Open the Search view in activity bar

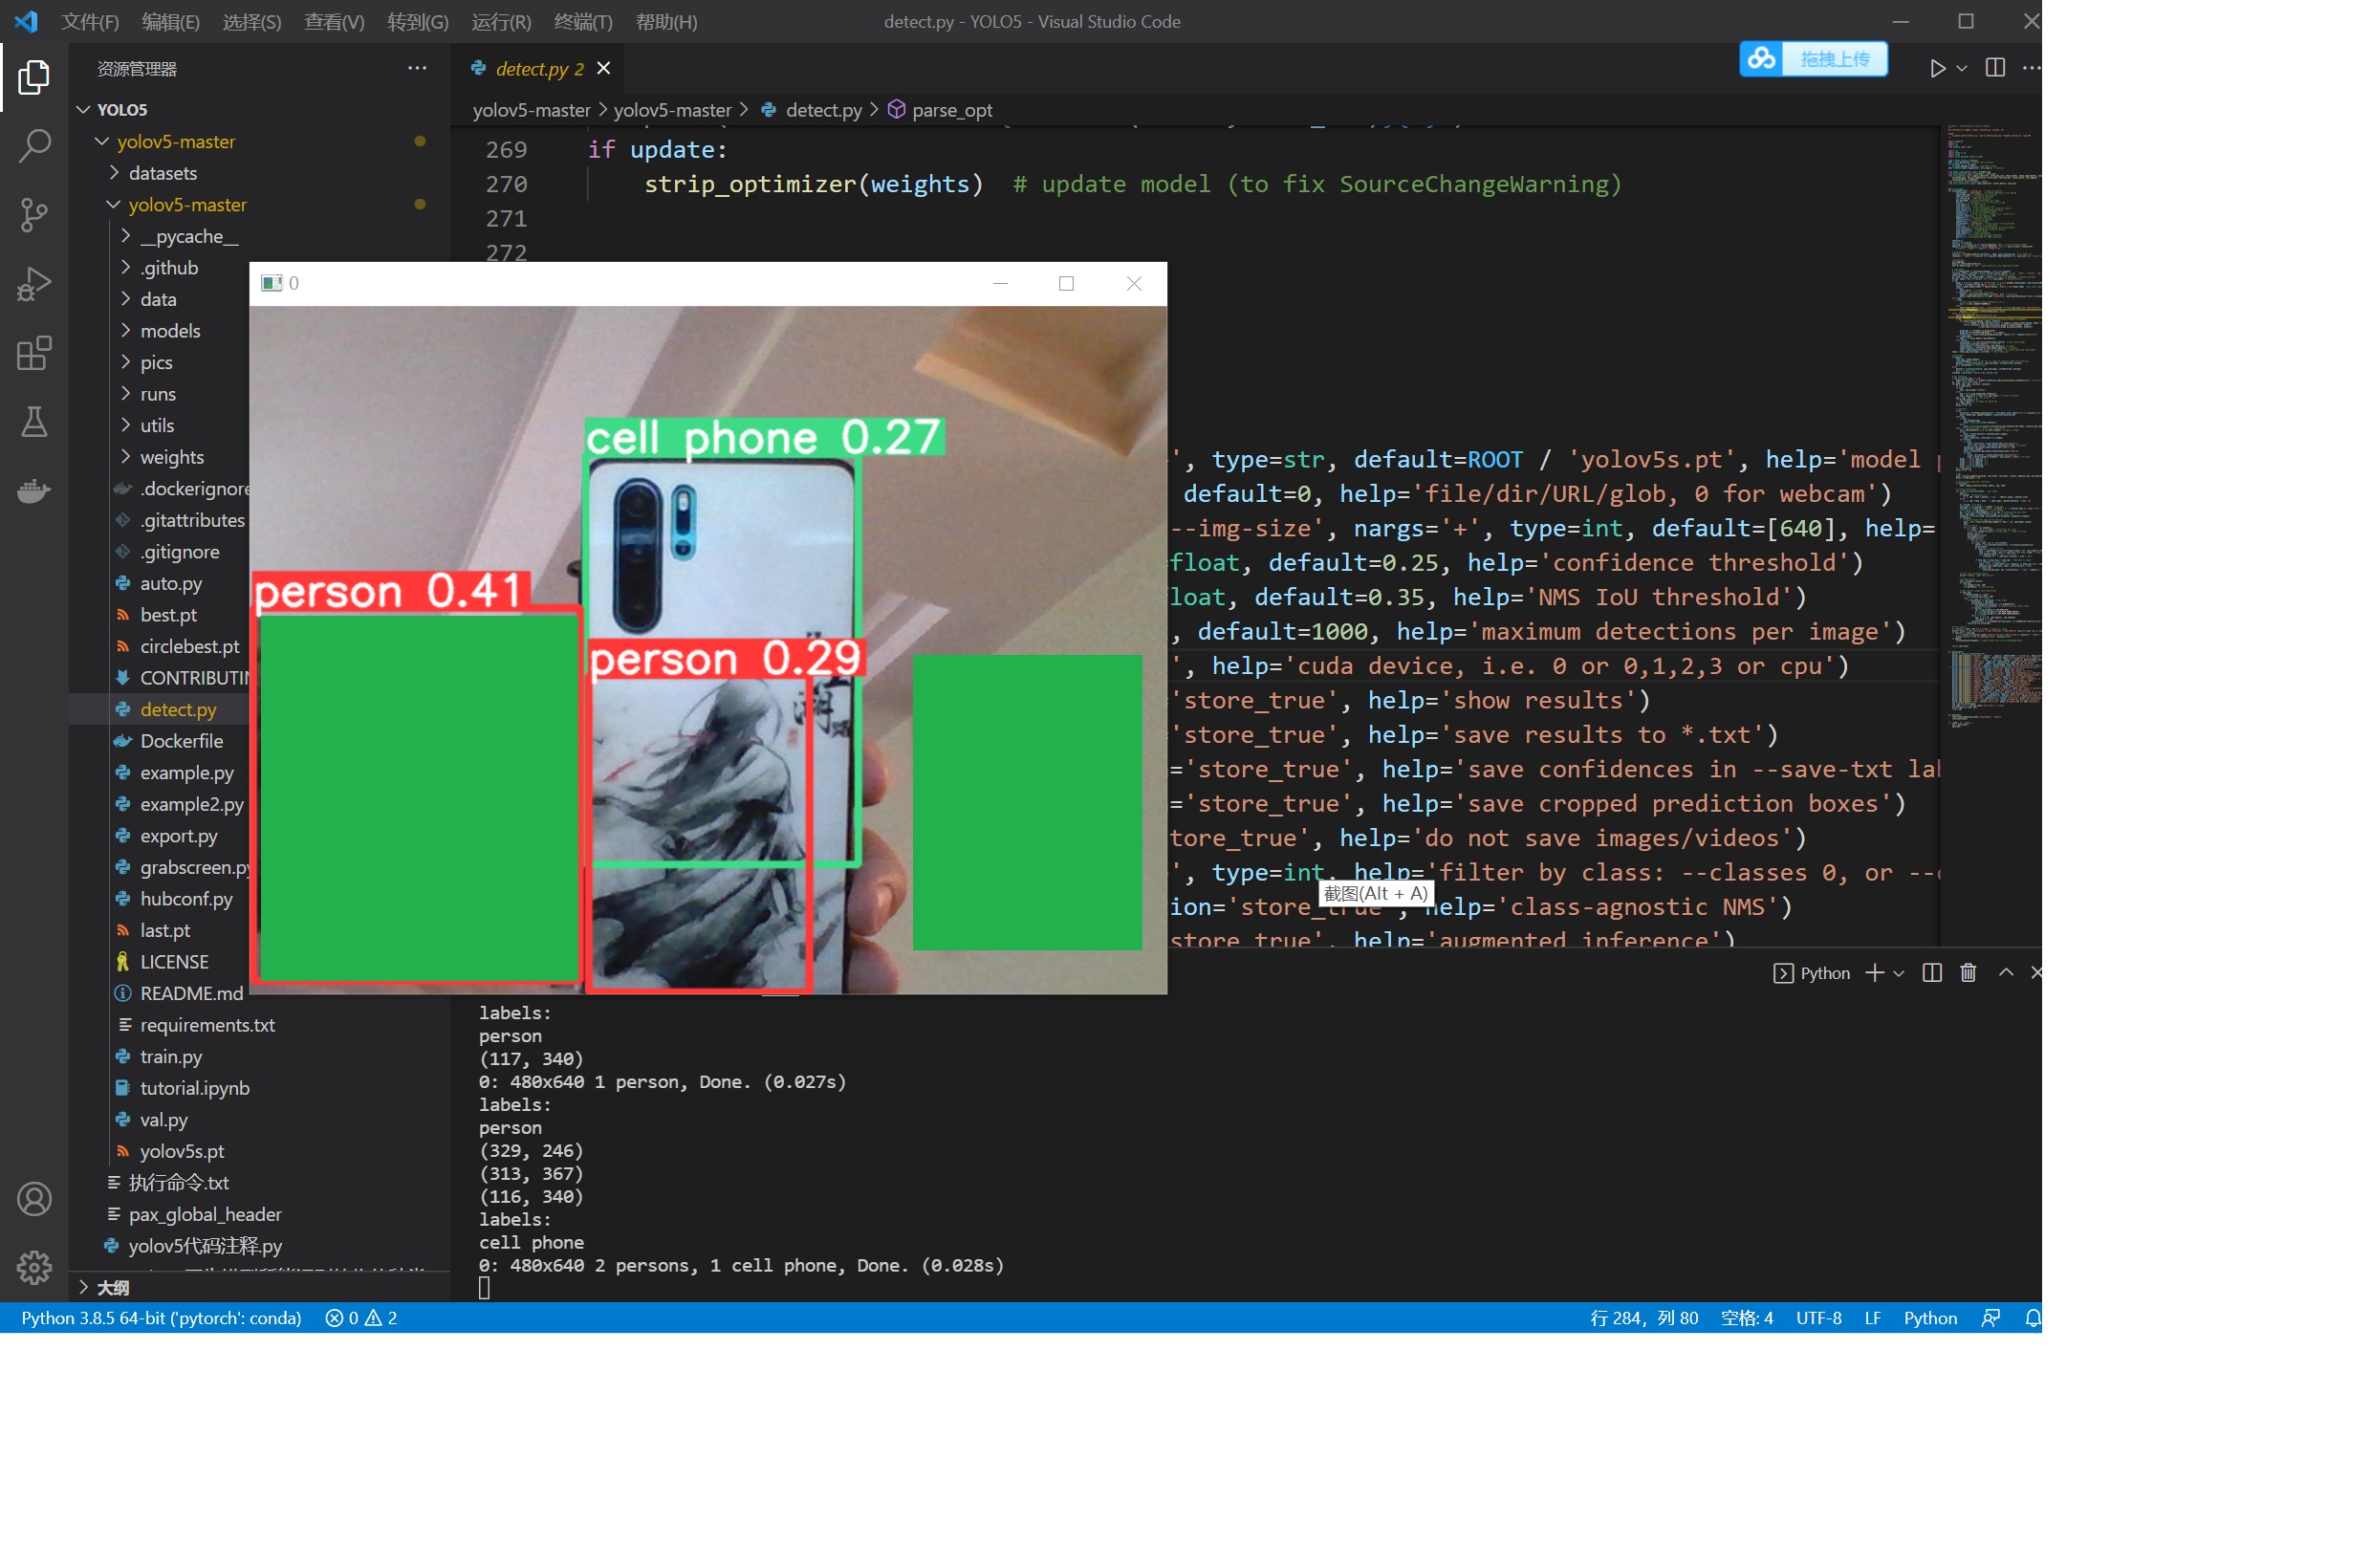(34, 146)
